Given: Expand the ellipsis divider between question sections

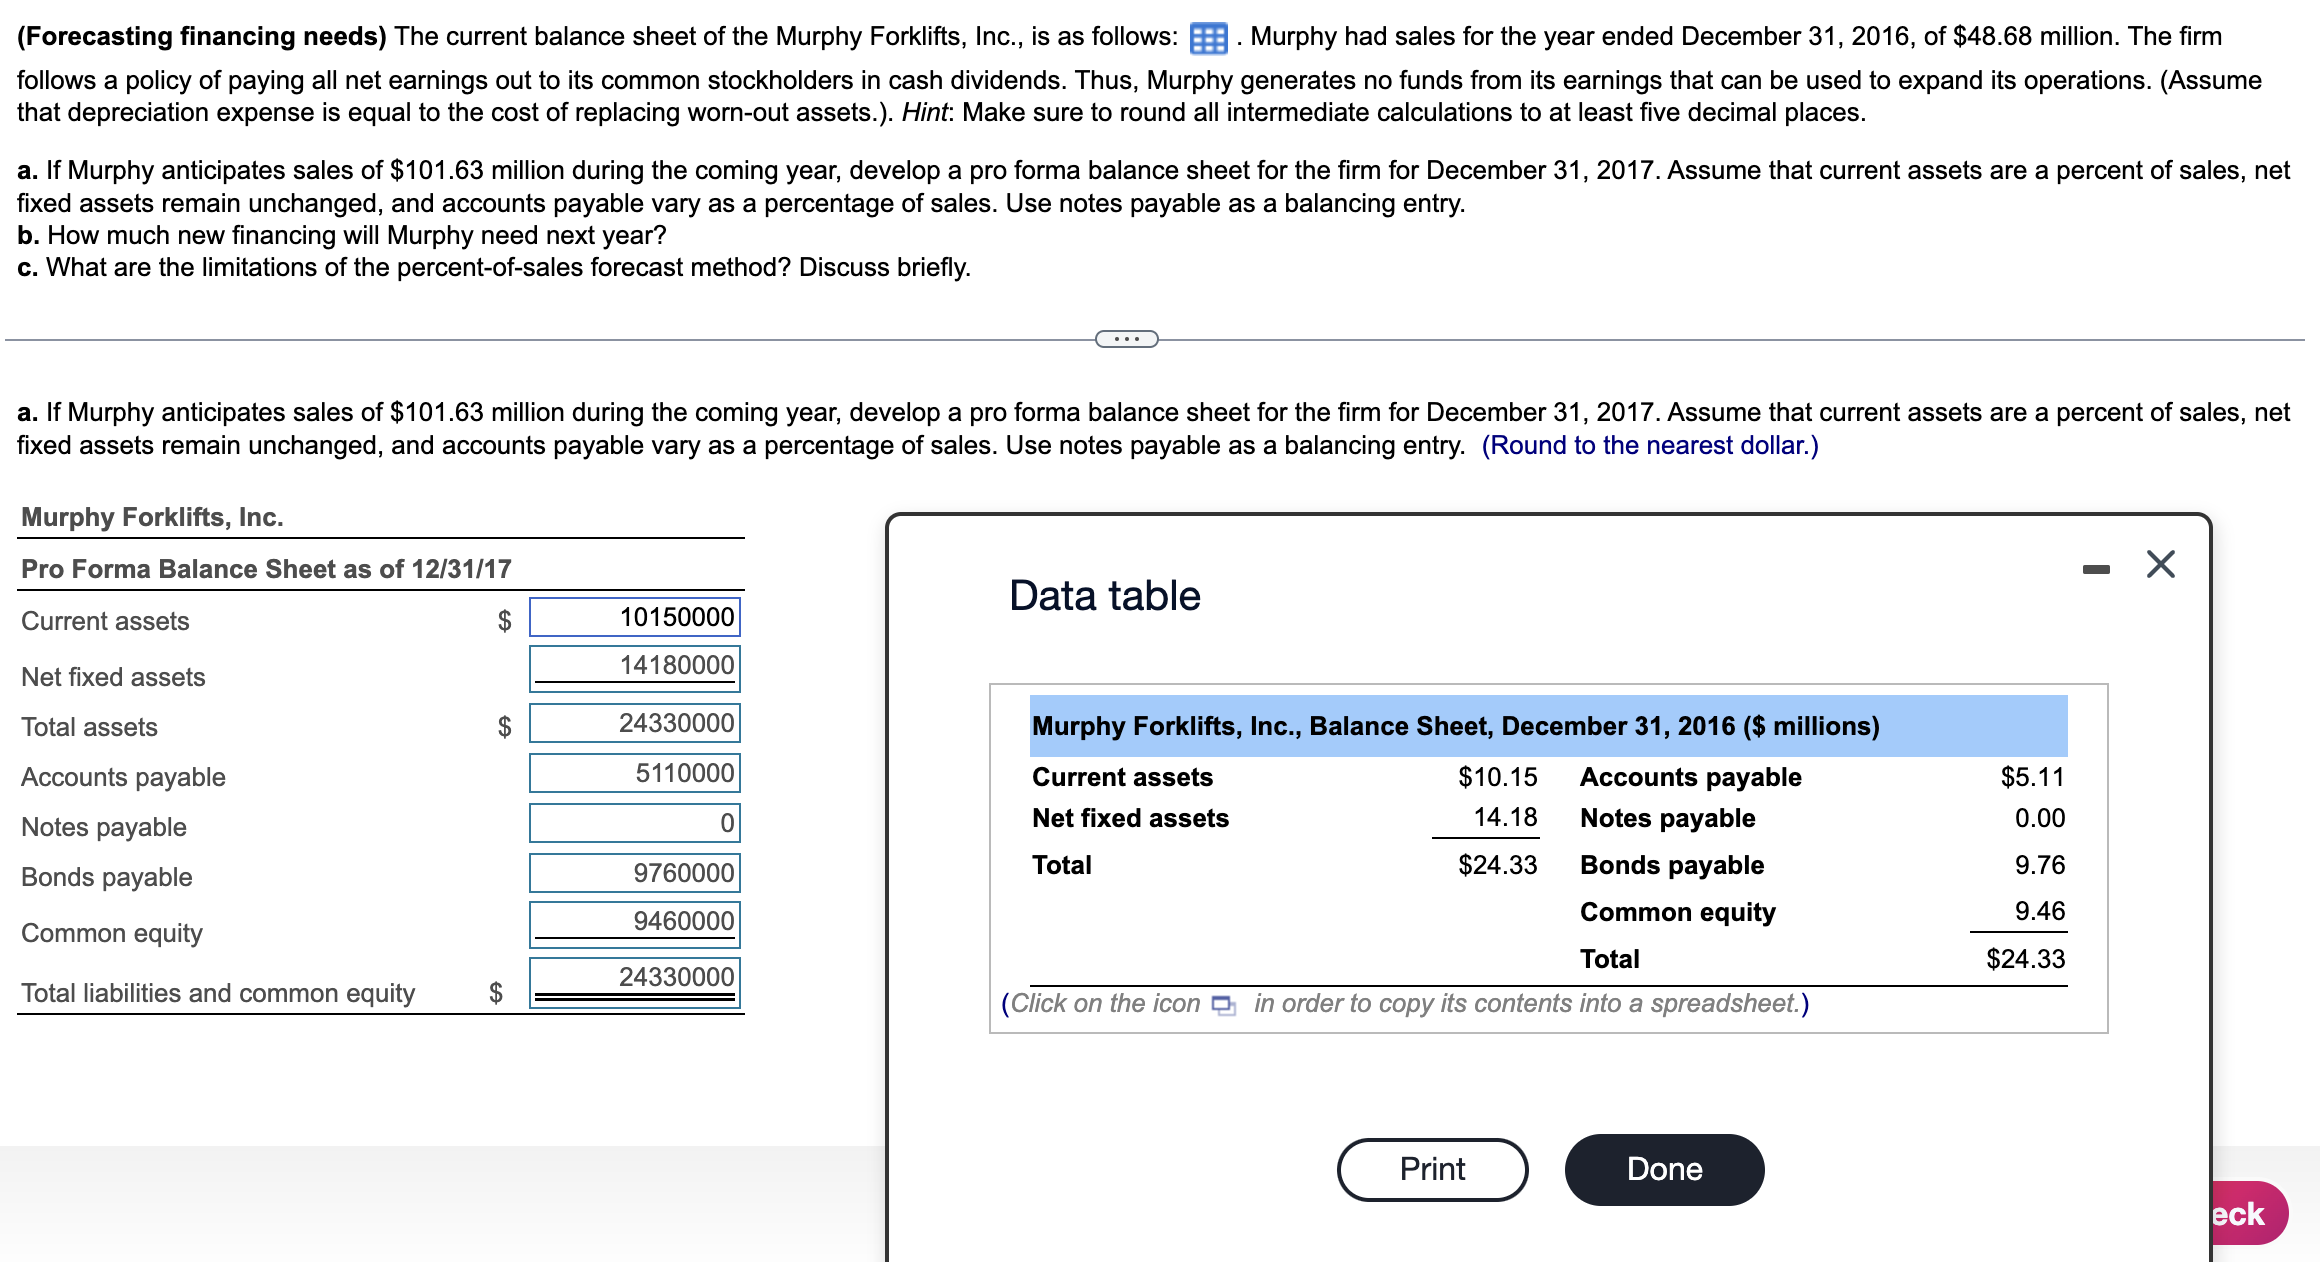Looking at the screenshot, I should (1127, 339).
